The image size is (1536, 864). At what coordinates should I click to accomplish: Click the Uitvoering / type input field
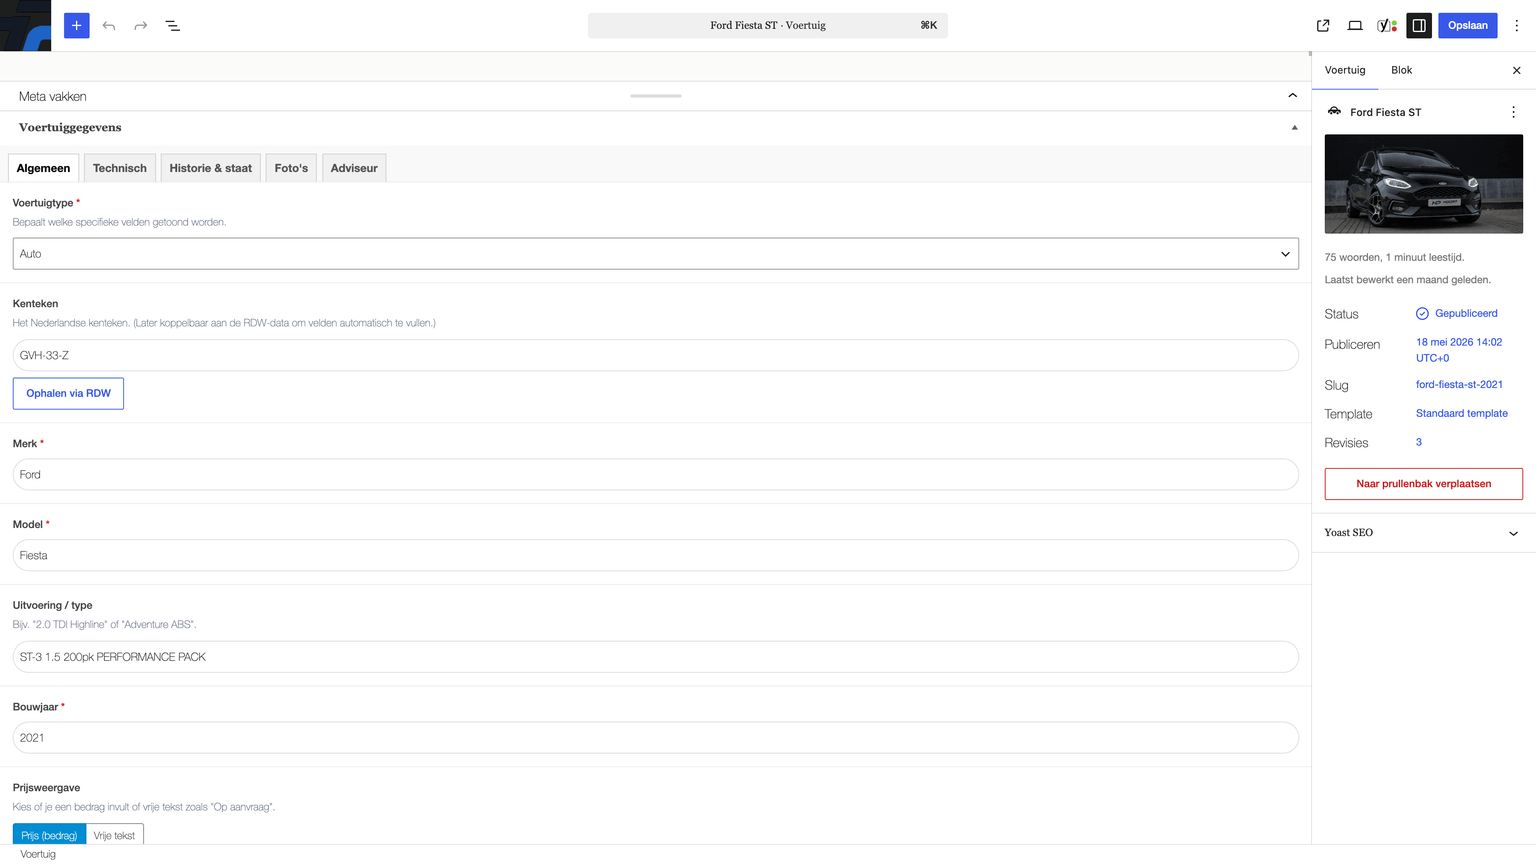click(x=656, y=657)
